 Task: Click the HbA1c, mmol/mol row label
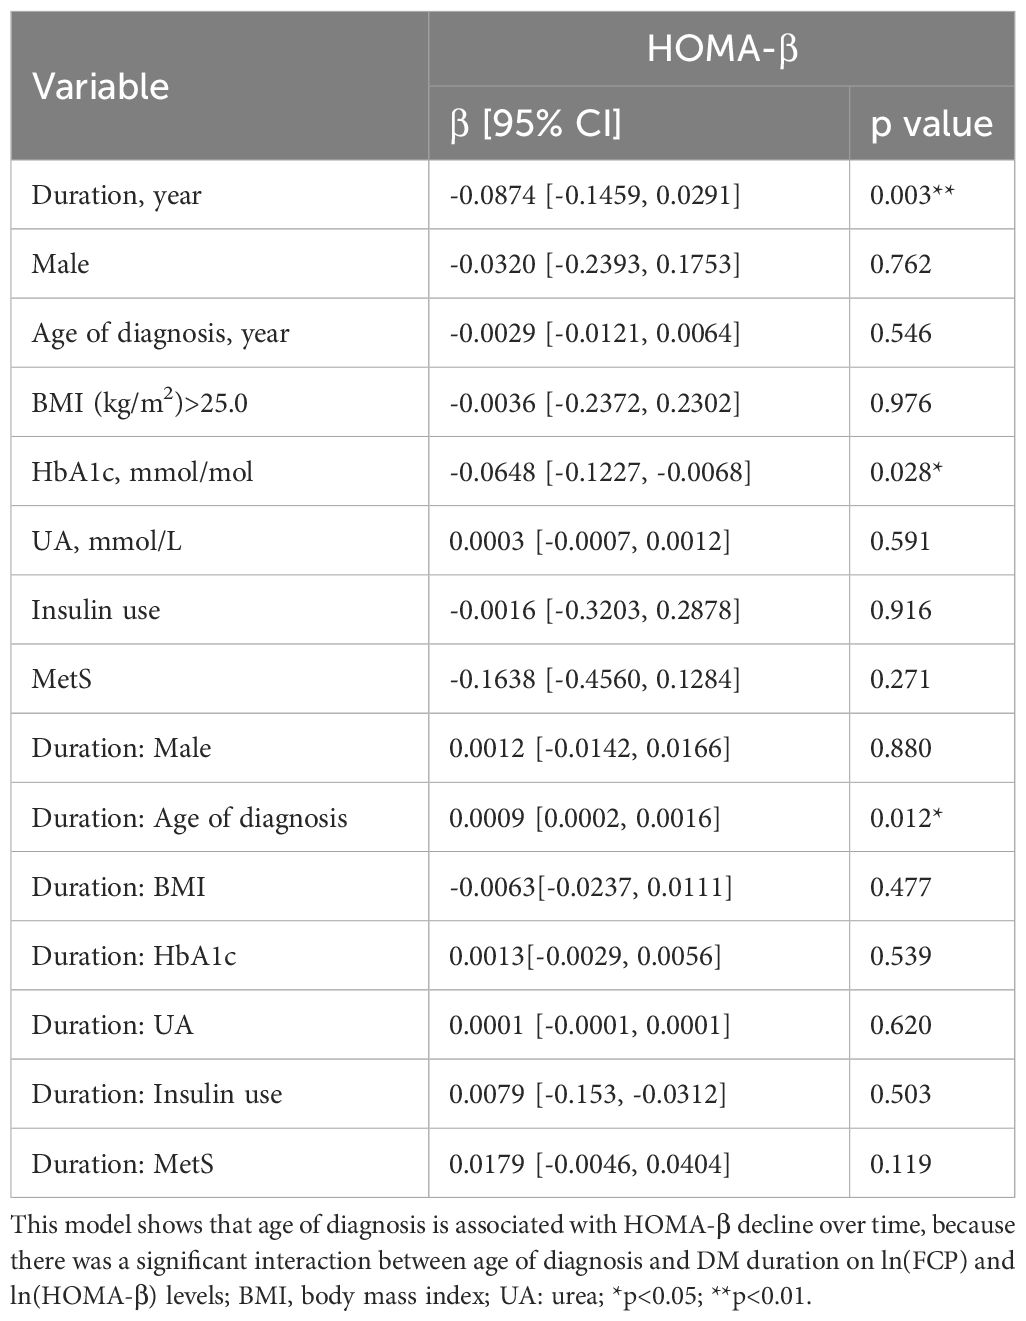(x=142, y=472)
